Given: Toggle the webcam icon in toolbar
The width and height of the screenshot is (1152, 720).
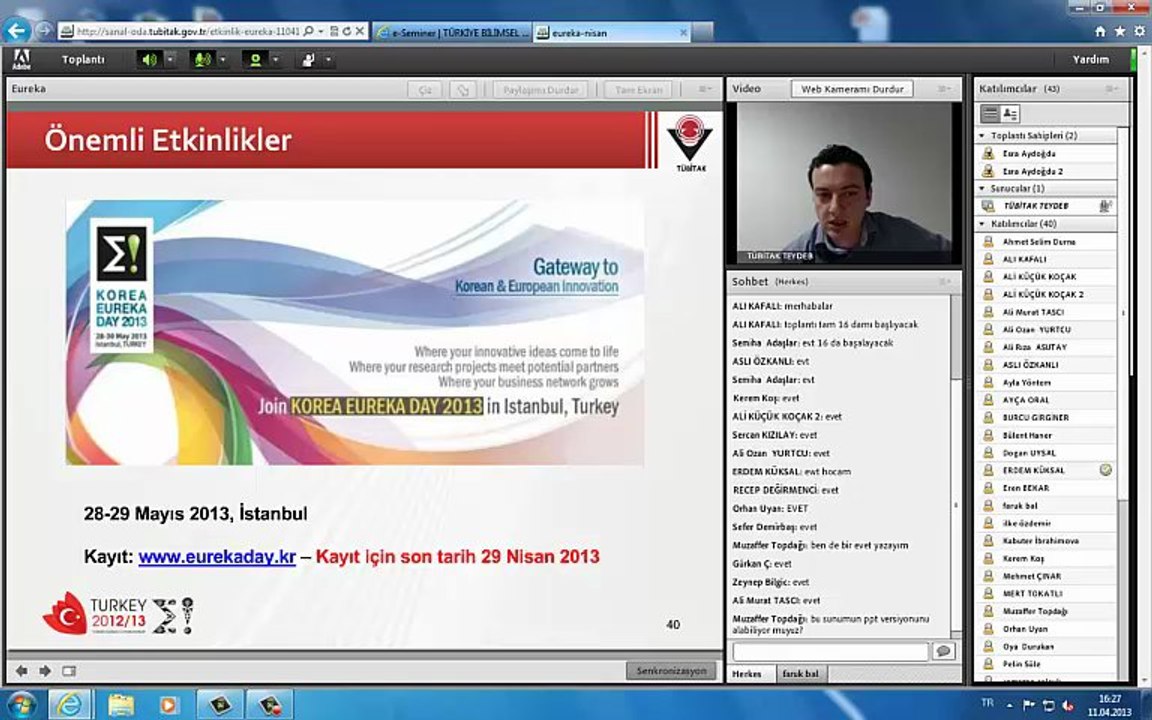Looking at the screenshot, I should (x=255, y=60).
